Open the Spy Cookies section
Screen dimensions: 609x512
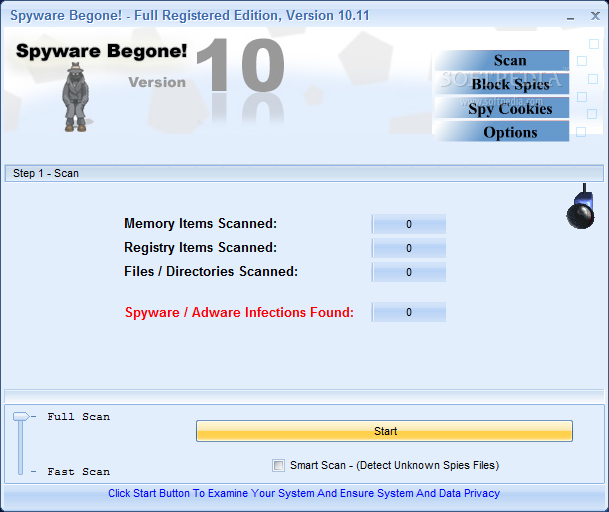[x=502, y=108]
